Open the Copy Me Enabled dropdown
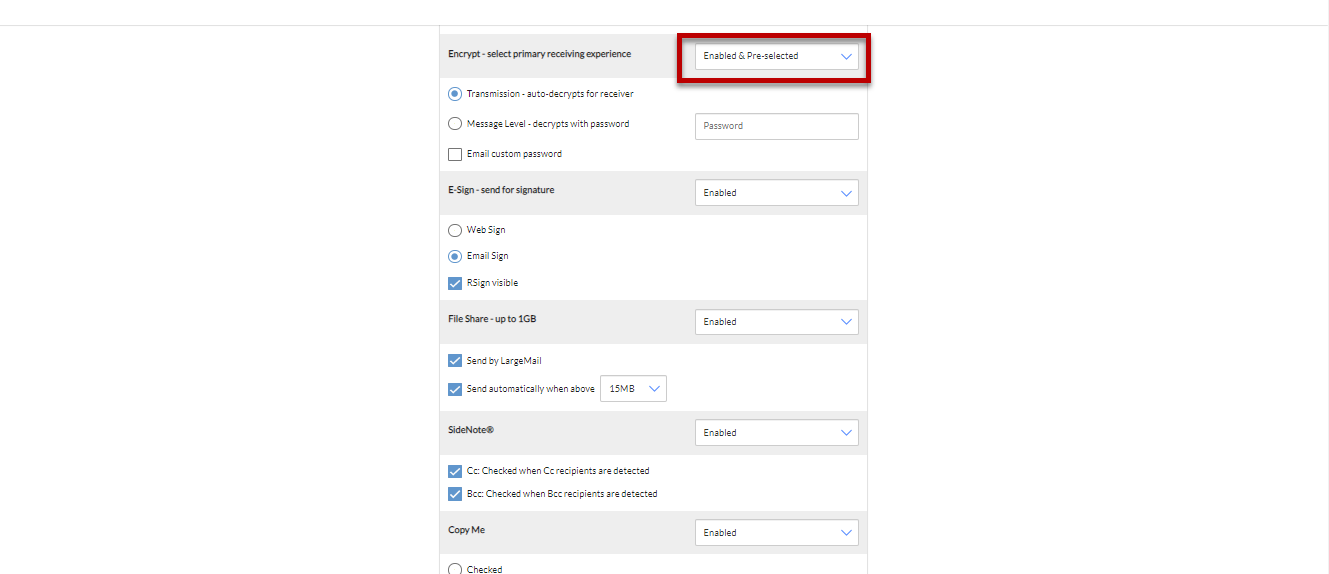 (776, 533)
